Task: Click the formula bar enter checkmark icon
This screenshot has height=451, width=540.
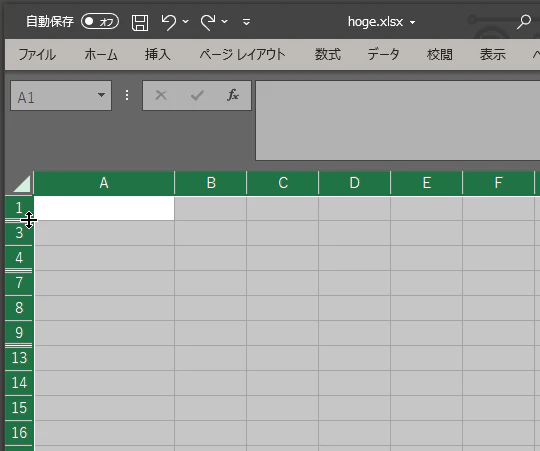Action: (x=197, y=95)
